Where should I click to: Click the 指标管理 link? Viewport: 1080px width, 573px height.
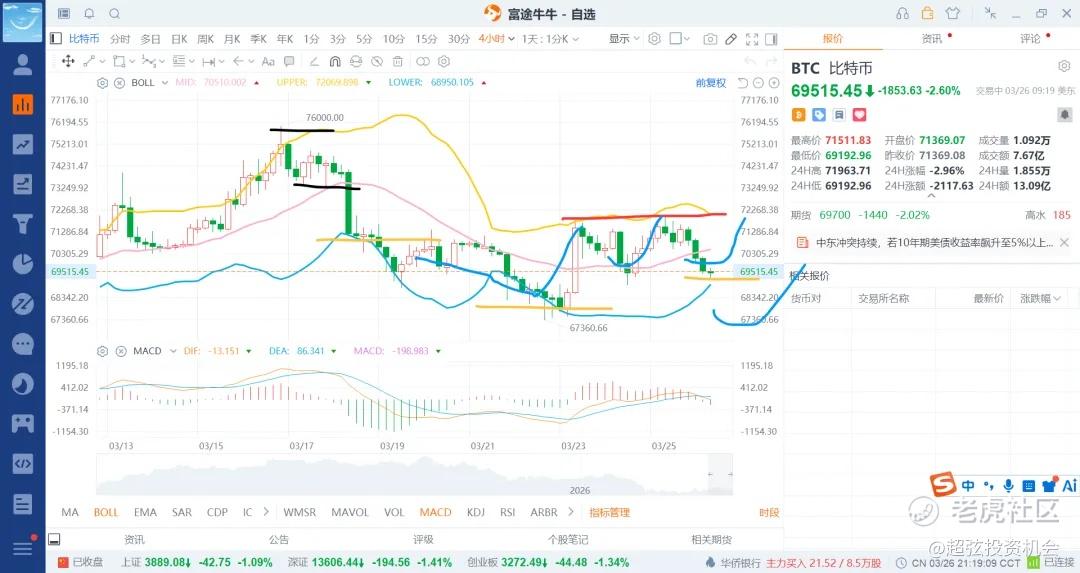(x=609, y=512)
